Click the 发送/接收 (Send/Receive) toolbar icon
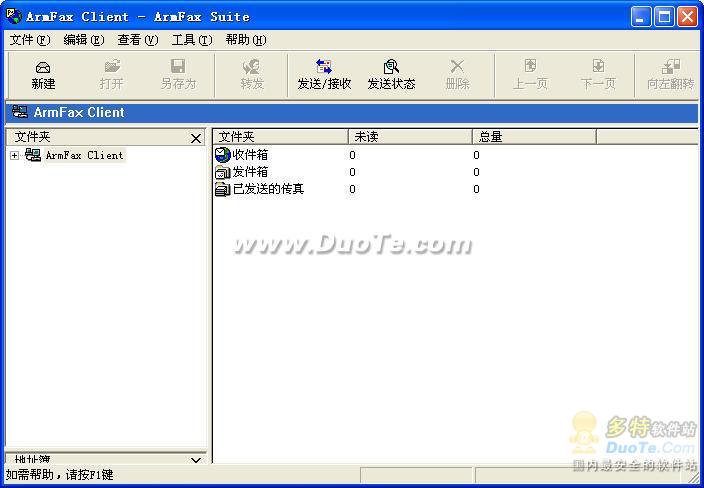The height and width of the screenshot is (488, 704). click(x=324, y=67)
